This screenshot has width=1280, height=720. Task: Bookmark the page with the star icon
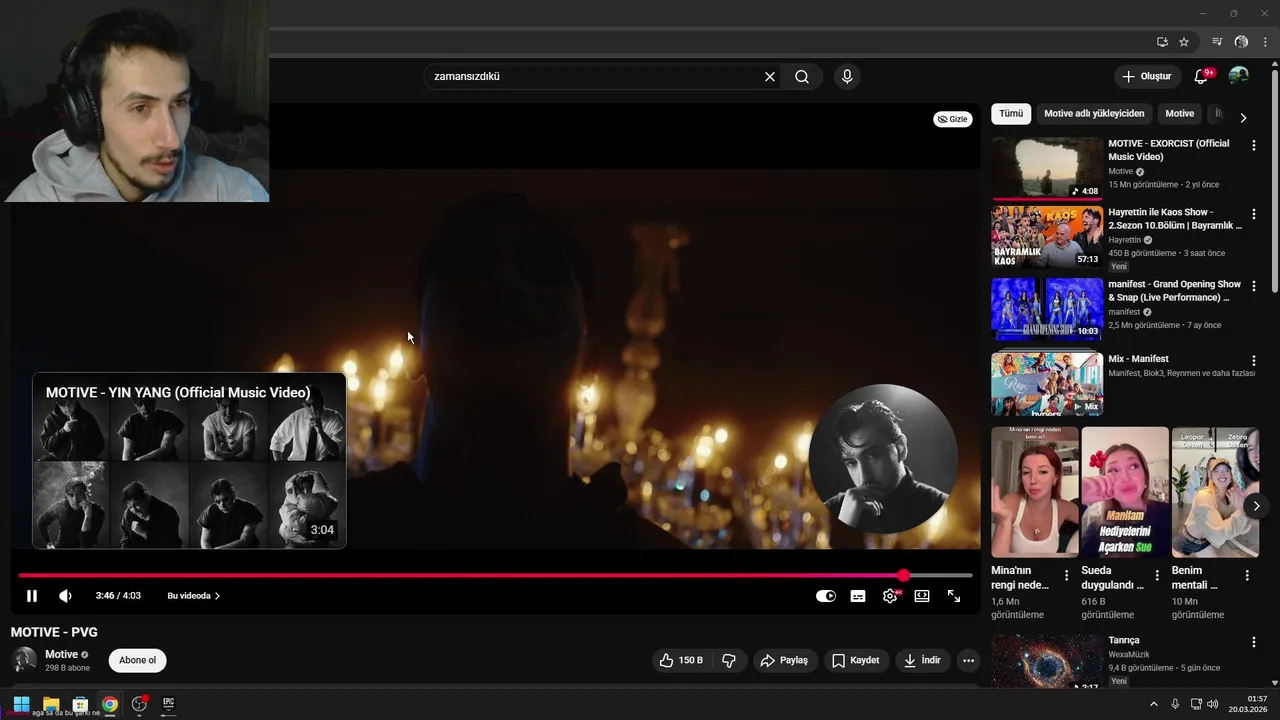click(x=1184, y=42)
